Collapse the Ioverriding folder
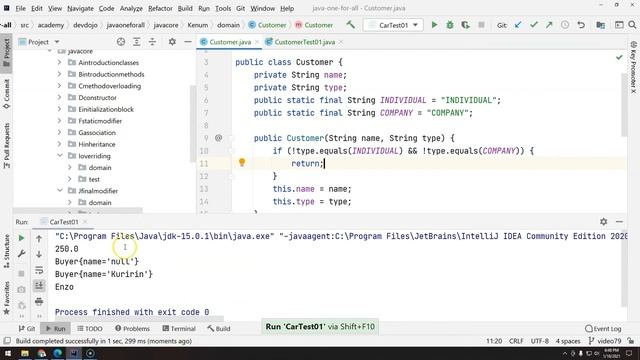 pos(60,156)
